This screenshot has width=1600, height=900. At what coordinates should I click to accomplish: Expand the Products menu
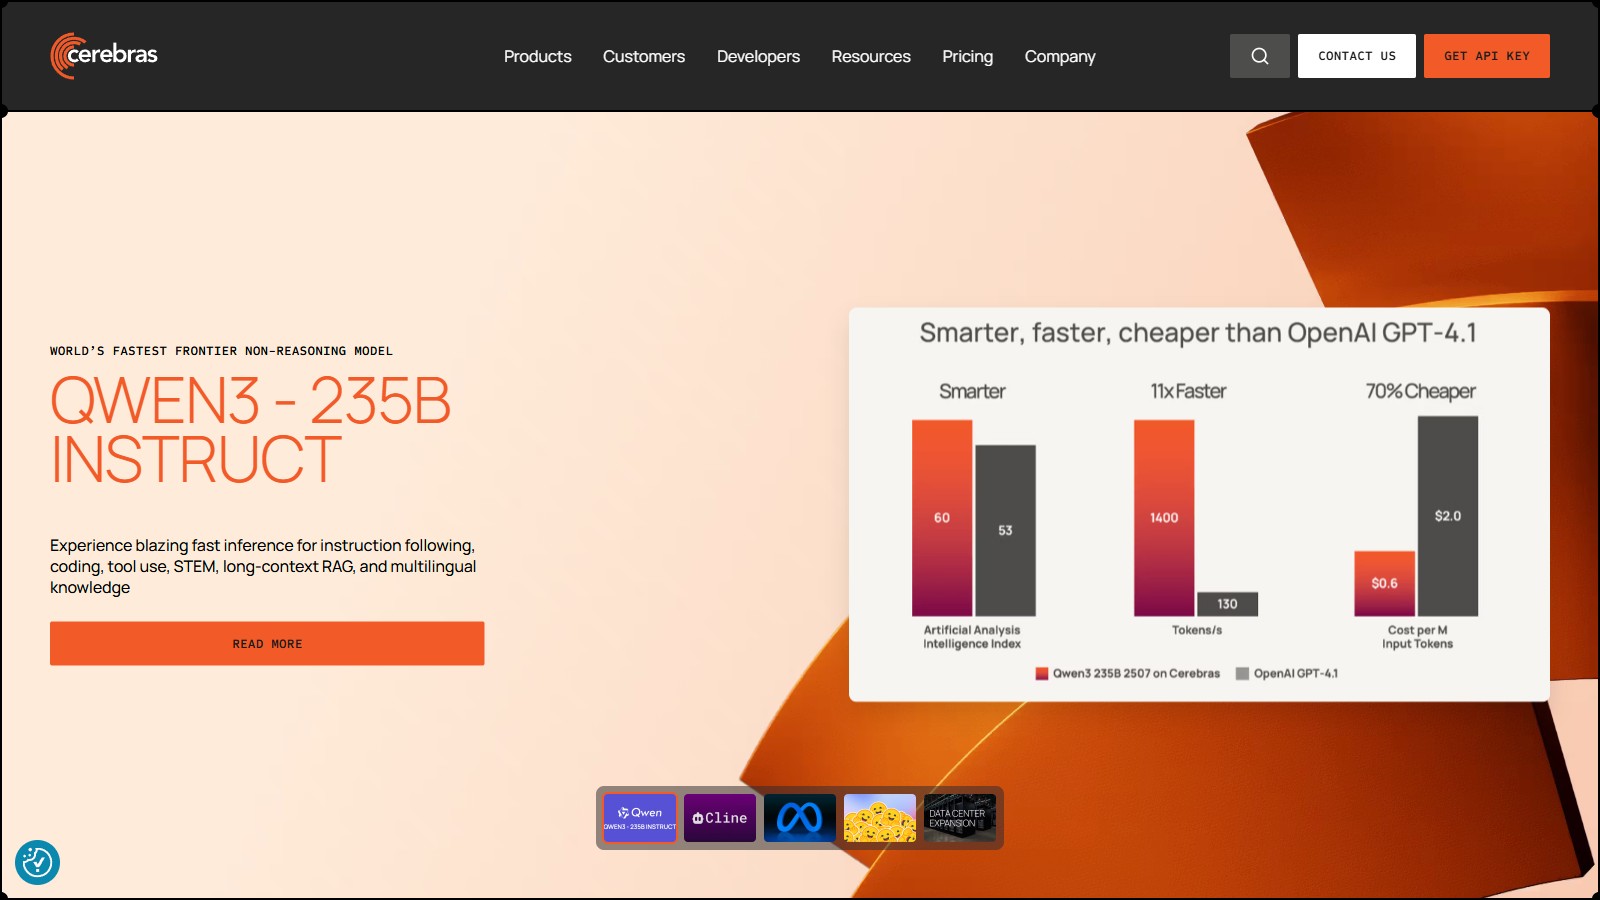[x=537, y=56]
